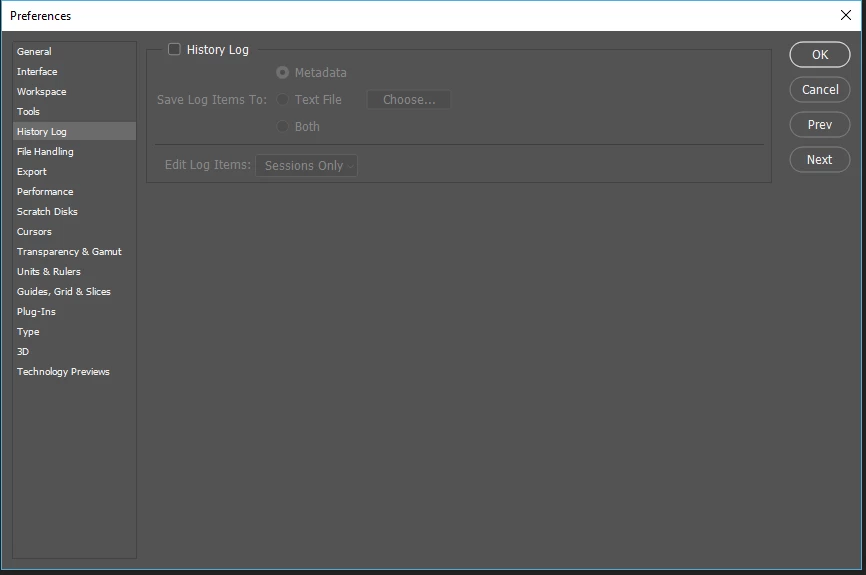
Task: Confirm preferences with OK button
Action: click(820, 55)
